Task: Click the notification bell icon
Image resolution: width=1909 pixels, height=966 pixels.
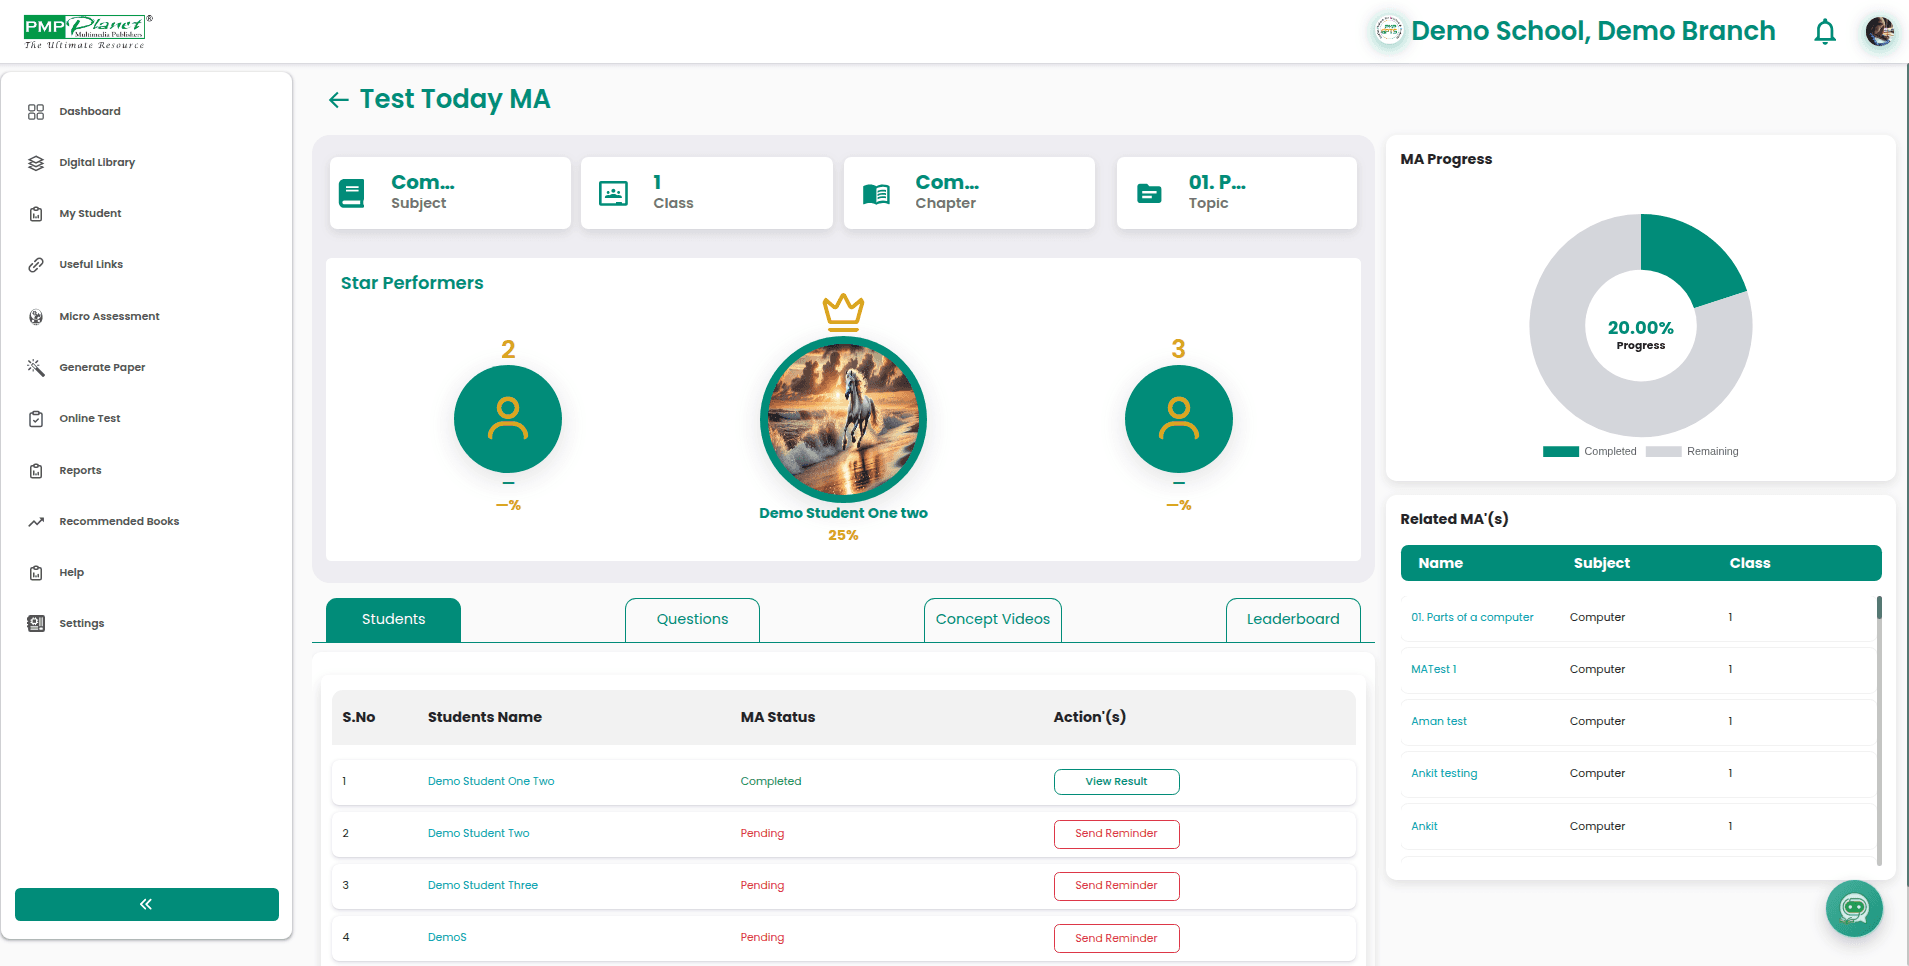Action: pyautogui.click(x=1825, y=32)
